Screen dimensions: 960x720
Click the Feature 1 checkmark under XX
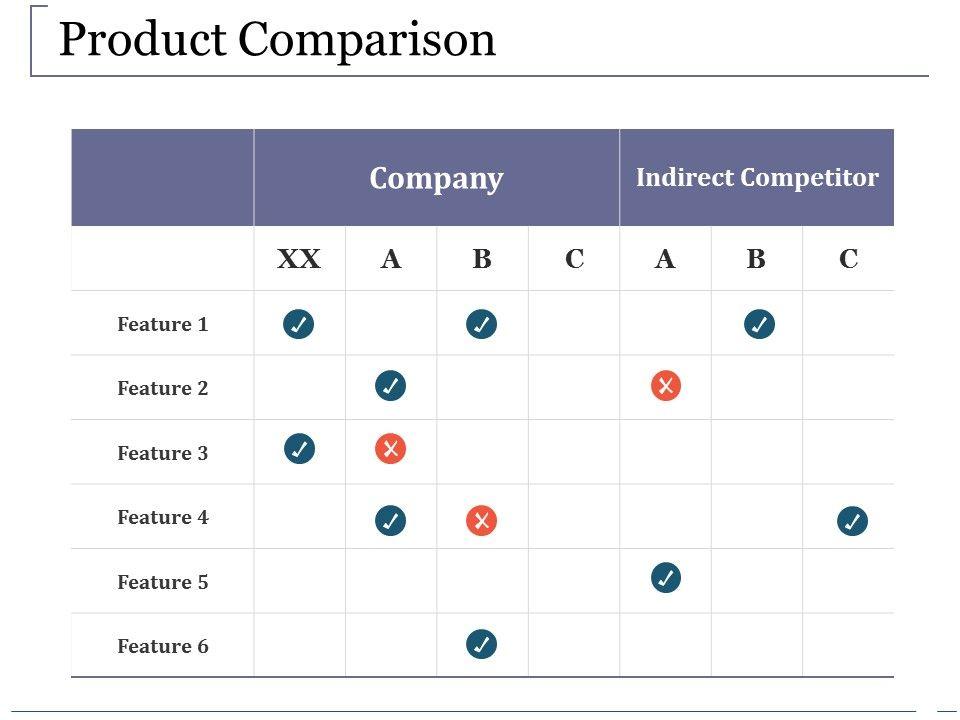pos(298,324)
